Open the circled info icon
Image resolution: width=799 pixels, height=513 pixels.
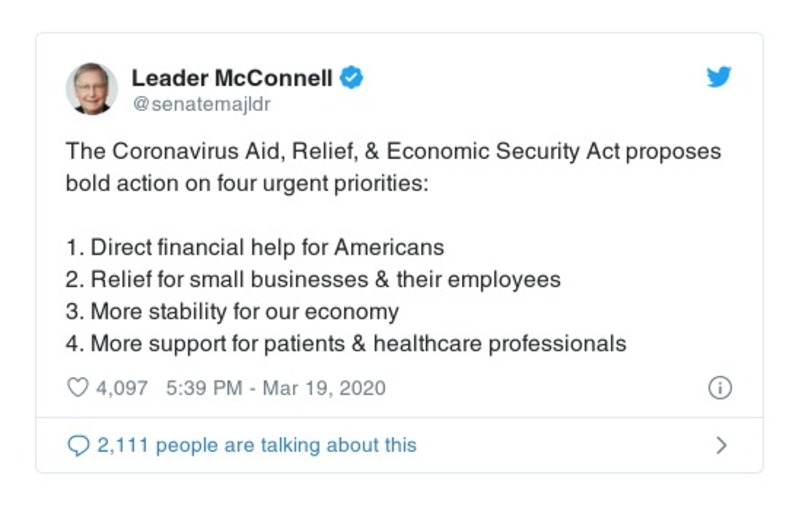pyautogui.click(x=719, y=388)
